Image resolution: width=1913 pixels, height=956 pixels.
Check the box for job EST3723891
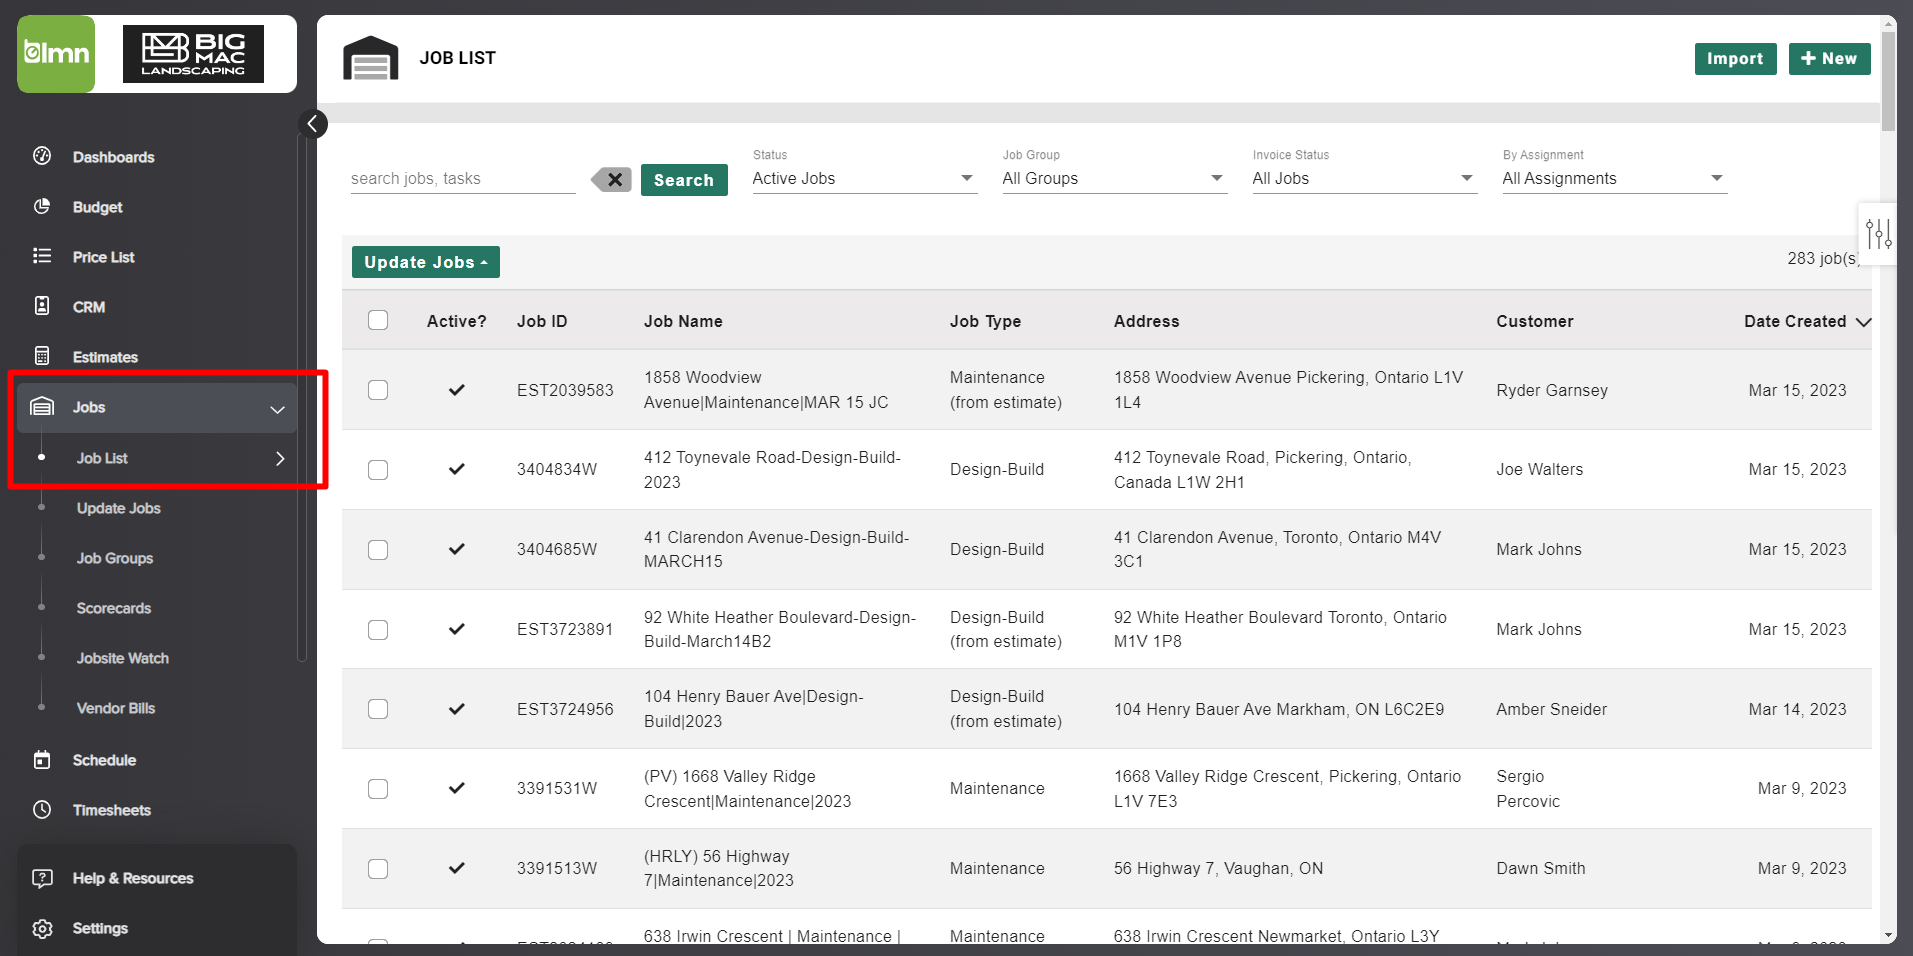(x=378, y=630)
